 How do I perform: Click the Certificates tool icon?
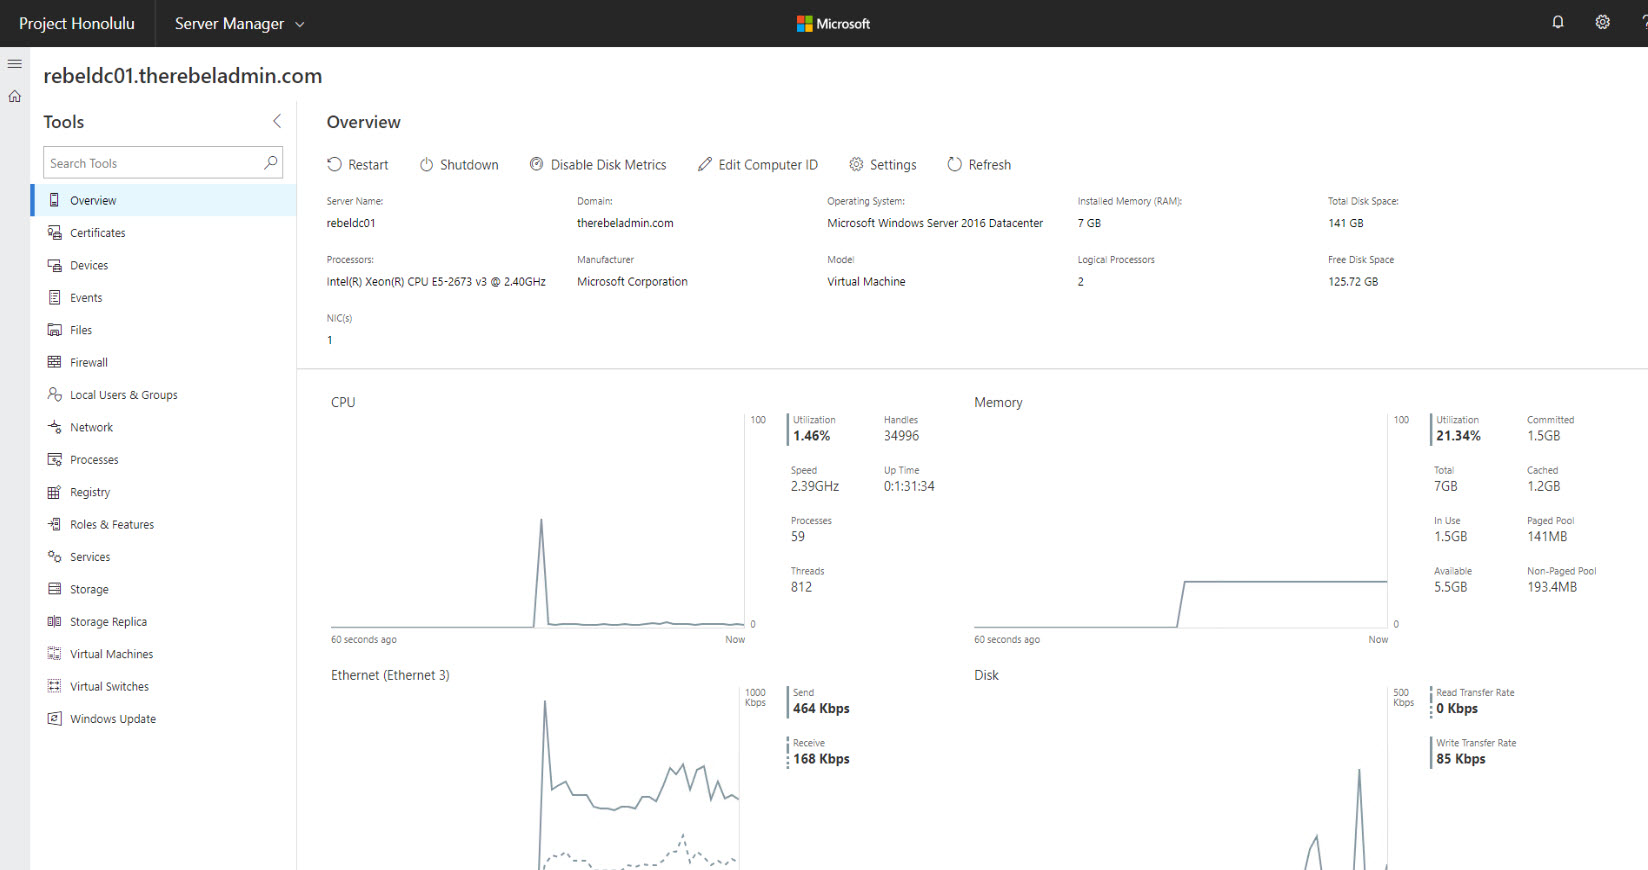tap(55, 233)
